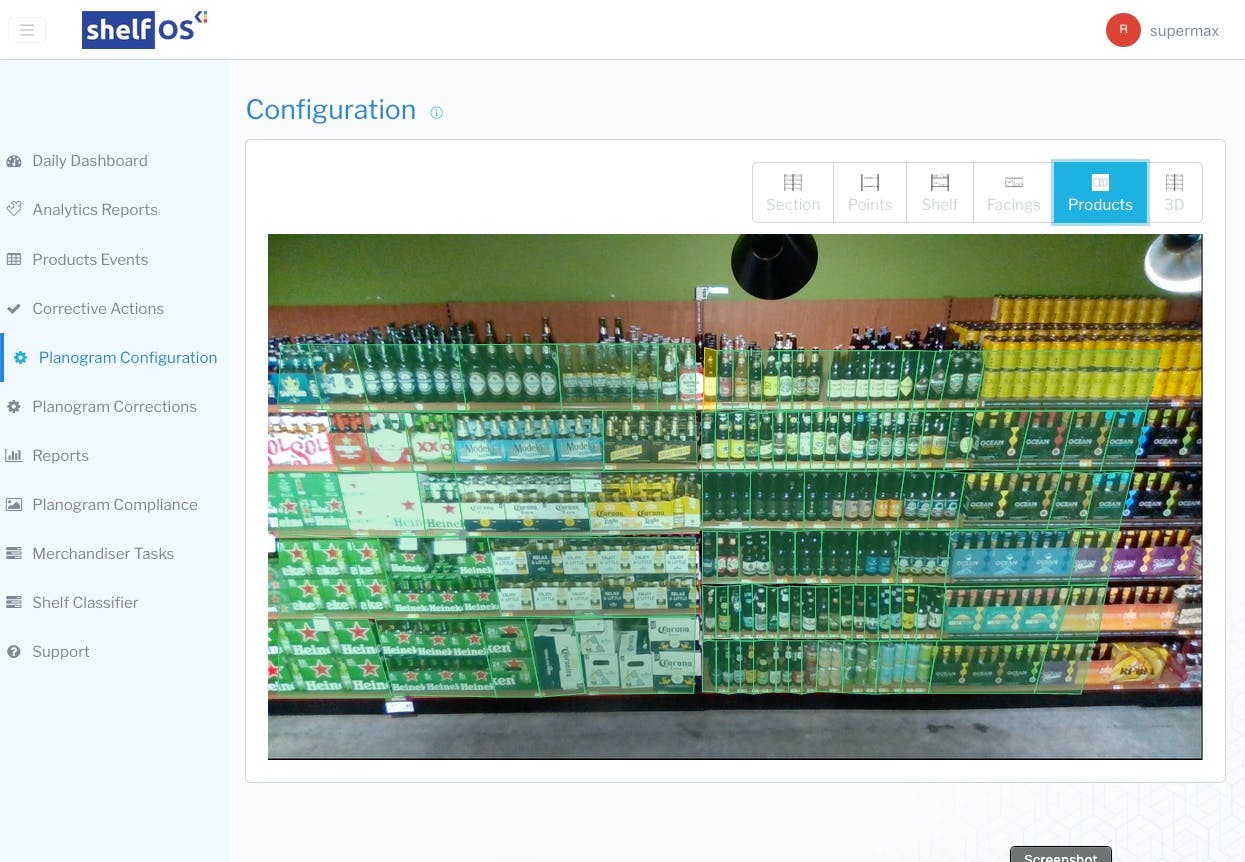This screenshot has width=1245, height=862.
Task: Toggle the hamburger sidebar menu button
Action: pyautogui.click(x=27, y=30)
